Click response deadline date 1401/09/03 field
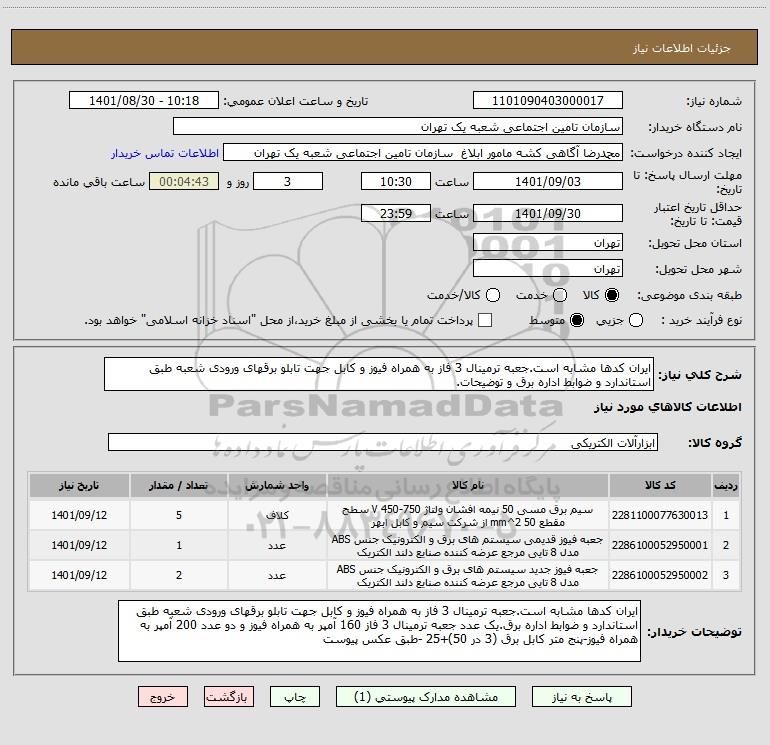Viewport: 770px width, 745px height. click(548, 181)
